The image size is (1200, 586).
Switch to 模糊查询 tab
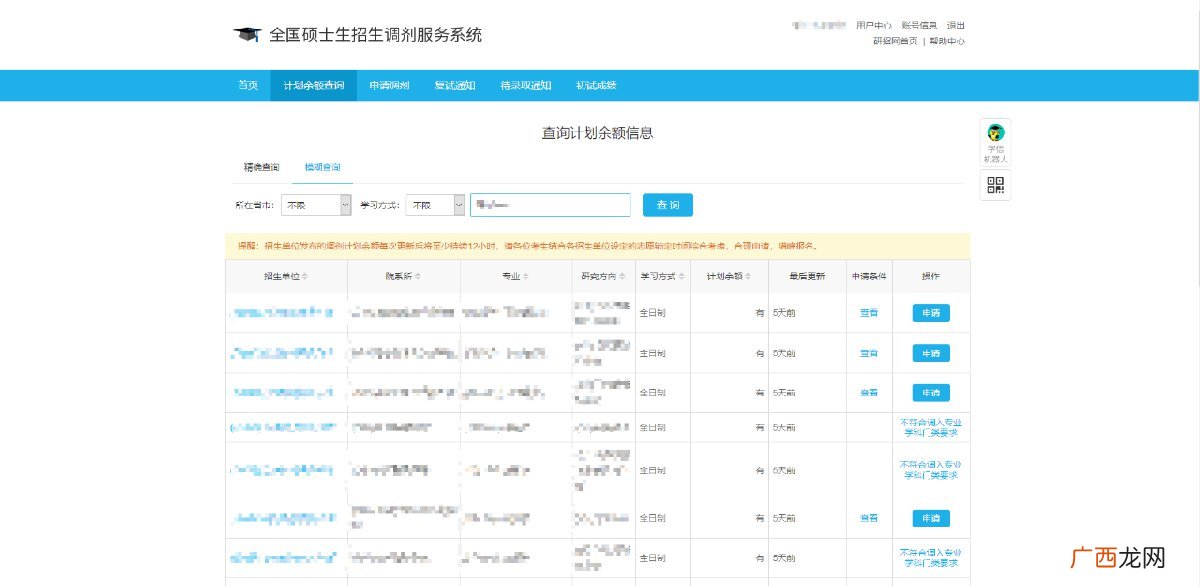(323, 167)
